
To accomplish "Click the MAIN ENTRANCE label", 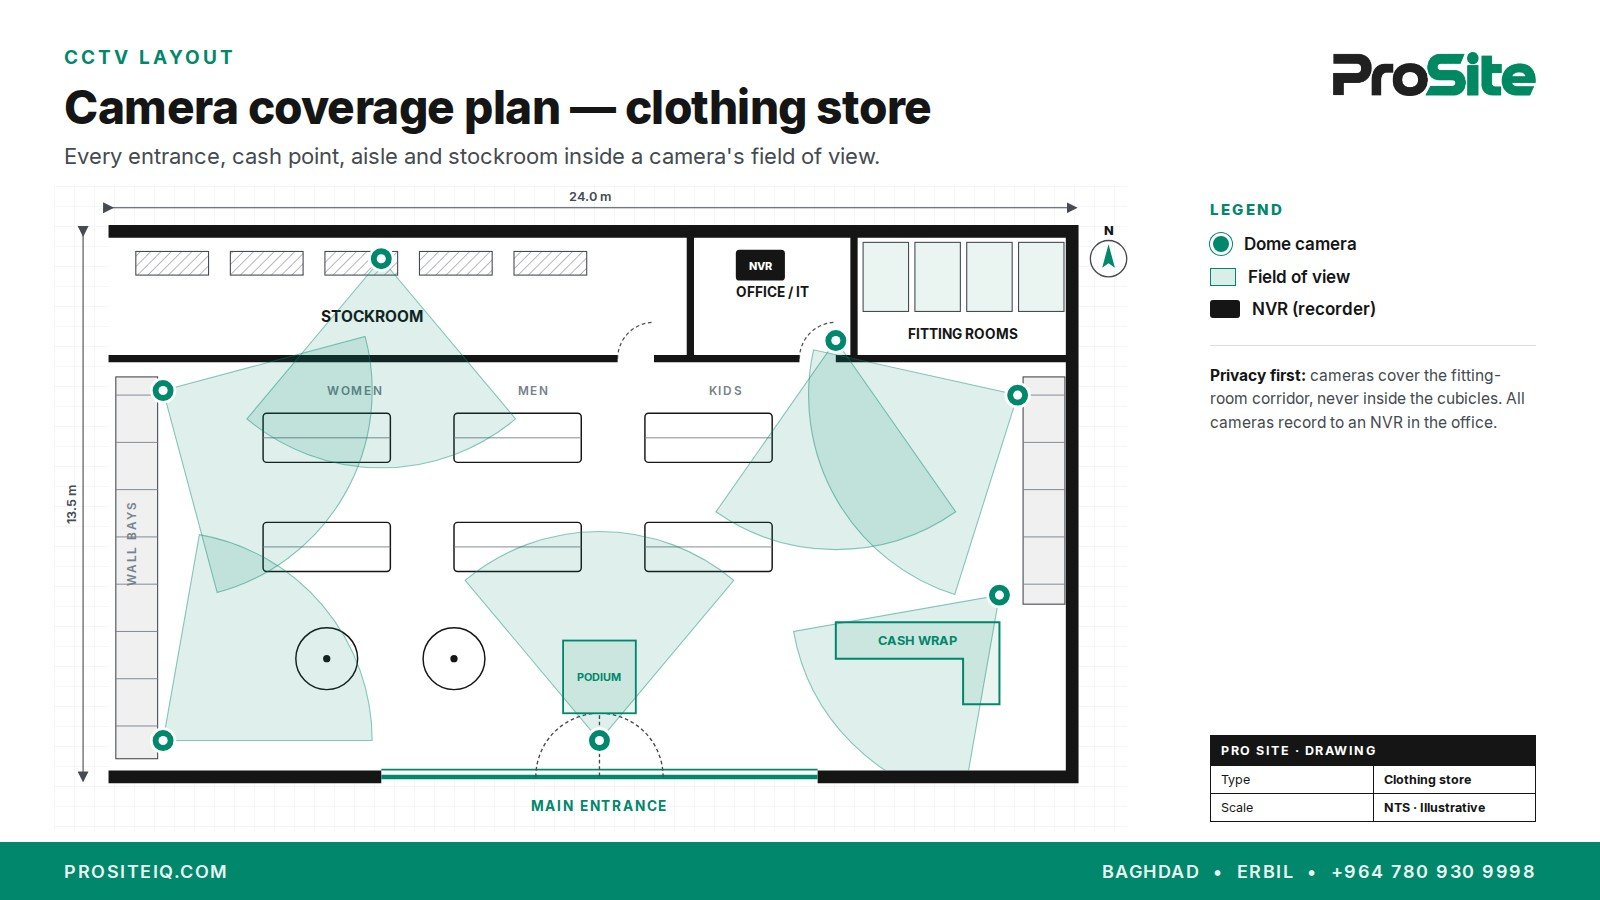I will [x=599, y=806].
